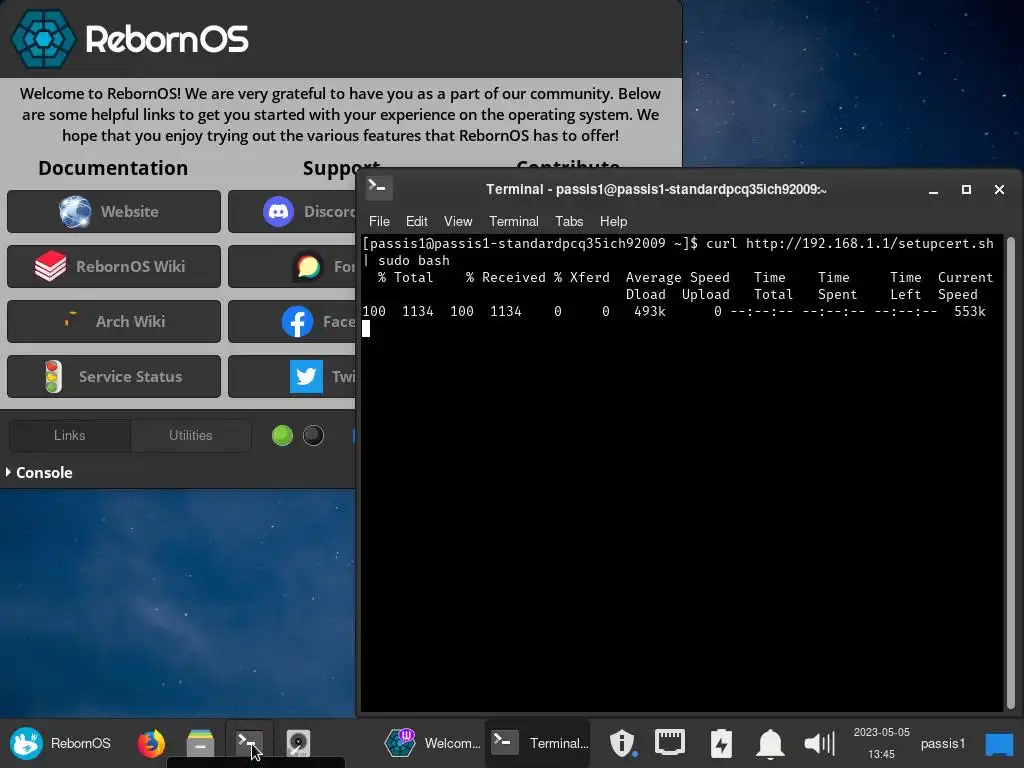Click the '493k' average download value
Viewport: 1024px width, 768px height.
(x=650, y=312)
